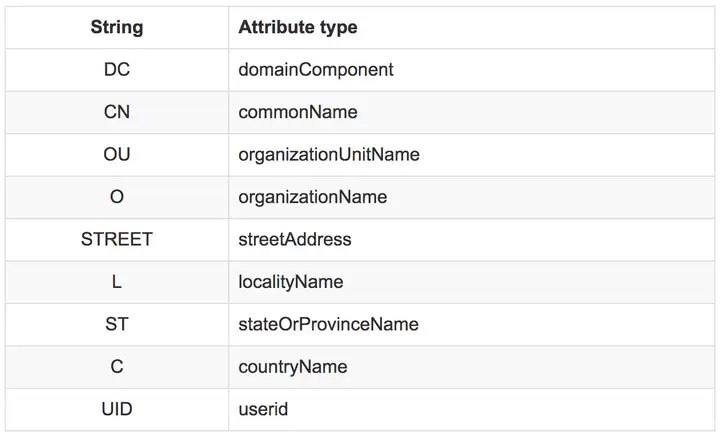Click the Attribute type column header
This screenshot has width=720, height=436.
tap(298, 28)
